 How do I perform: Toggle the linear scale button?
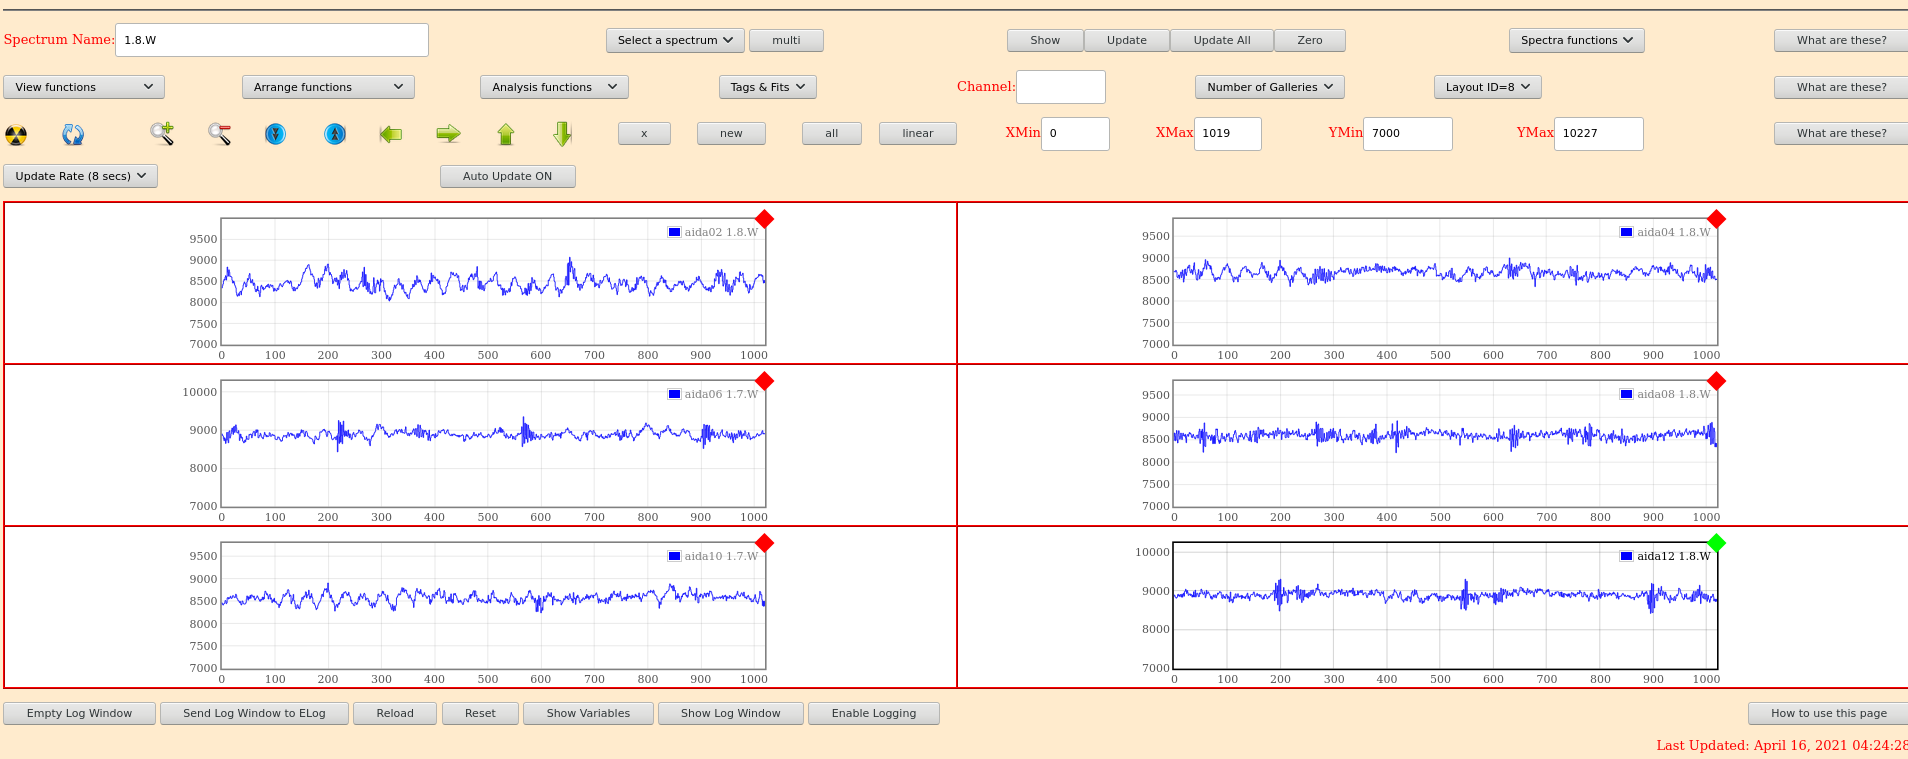point(917,134)
